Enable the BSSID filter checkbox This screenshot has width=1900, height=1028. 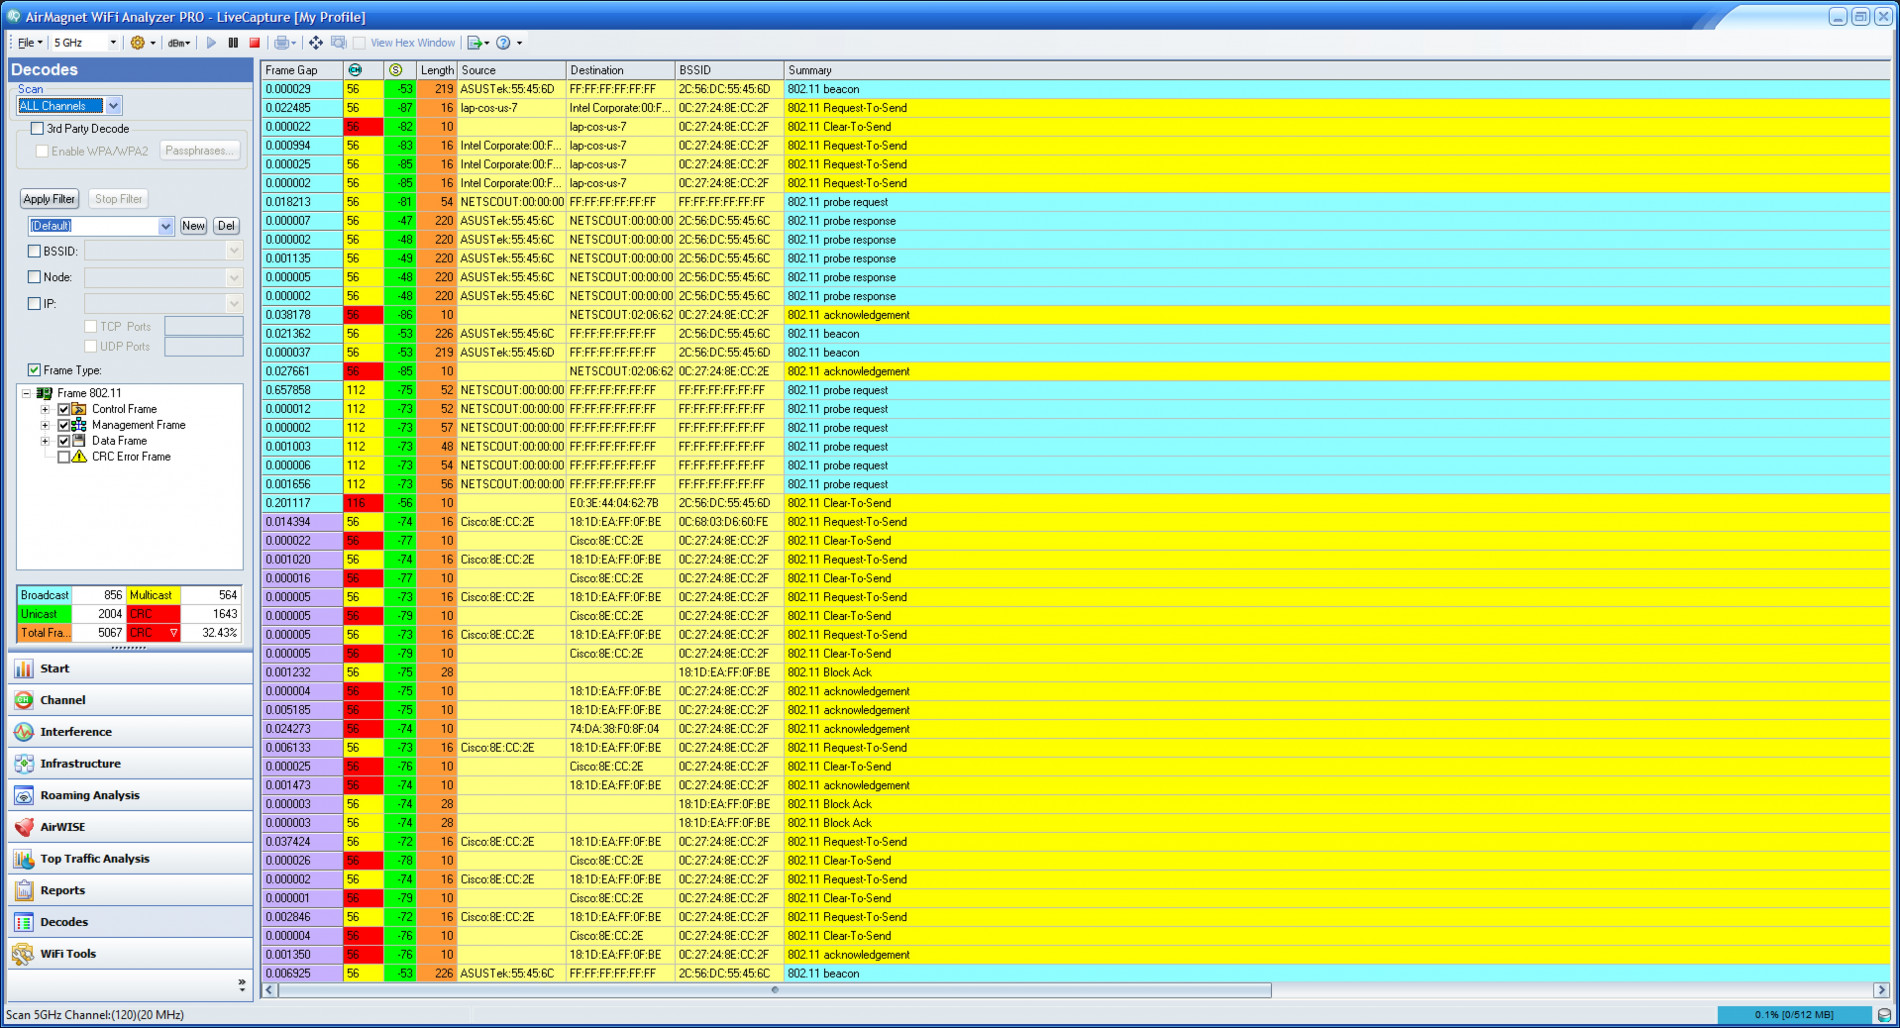click(34, 252)
